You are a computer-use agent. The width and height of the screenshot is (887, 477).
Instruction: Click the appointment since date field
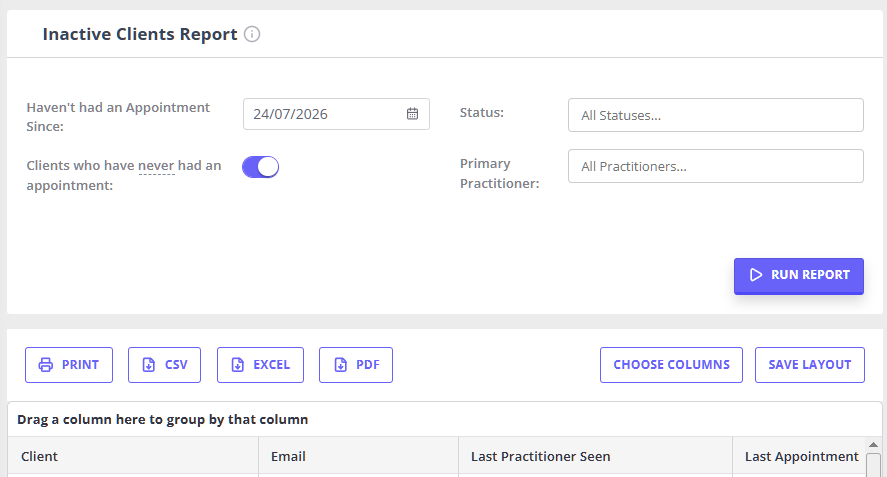(336, 114)
